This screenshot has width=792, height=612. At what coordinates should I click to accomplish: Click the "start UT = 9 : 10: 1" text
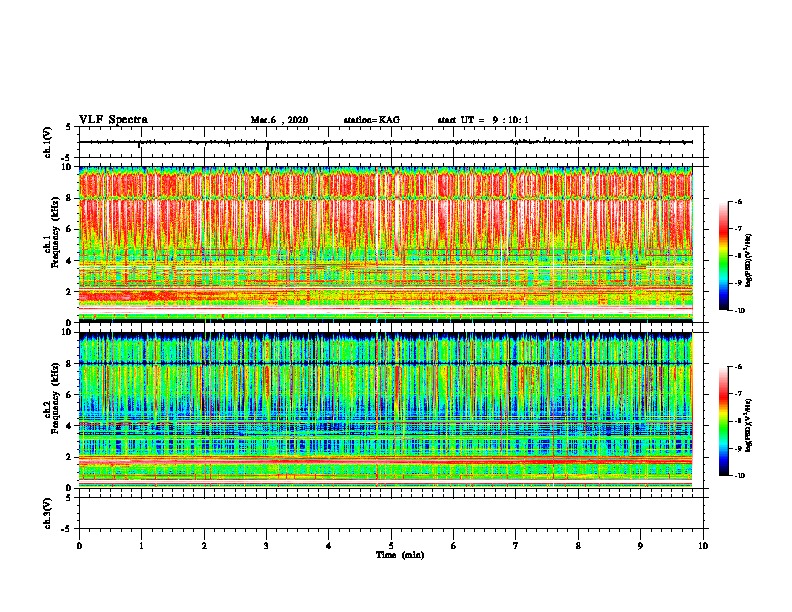[x=483, y=120]
